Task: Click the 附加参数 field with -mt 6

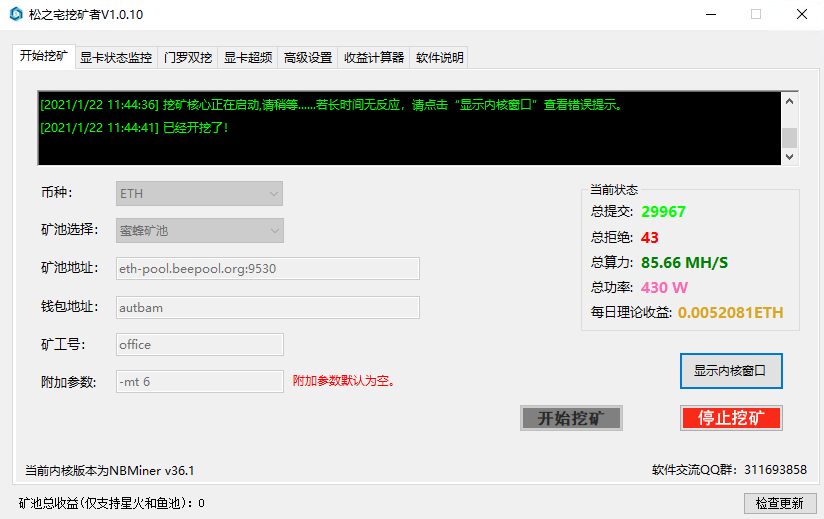Action: 200,381
